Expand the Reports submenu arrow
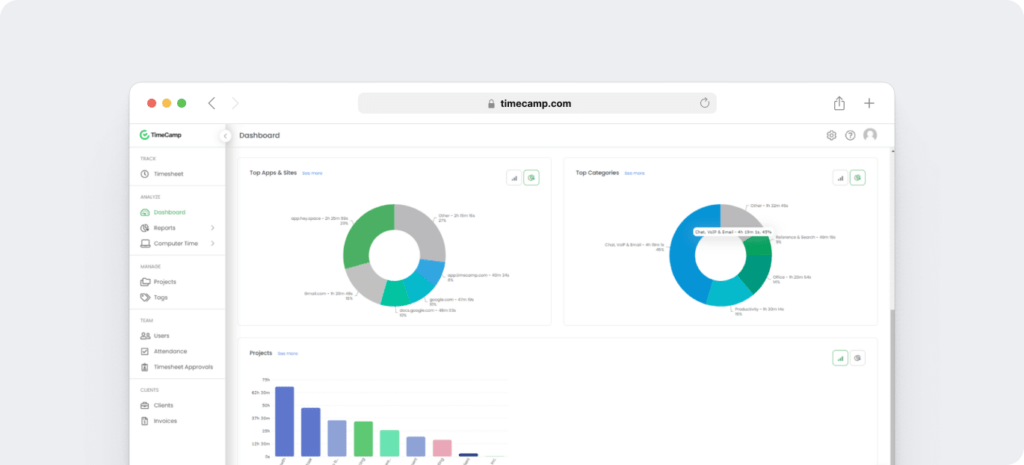1024x465 pixels. pyautogui.click(x=213, y=228)
